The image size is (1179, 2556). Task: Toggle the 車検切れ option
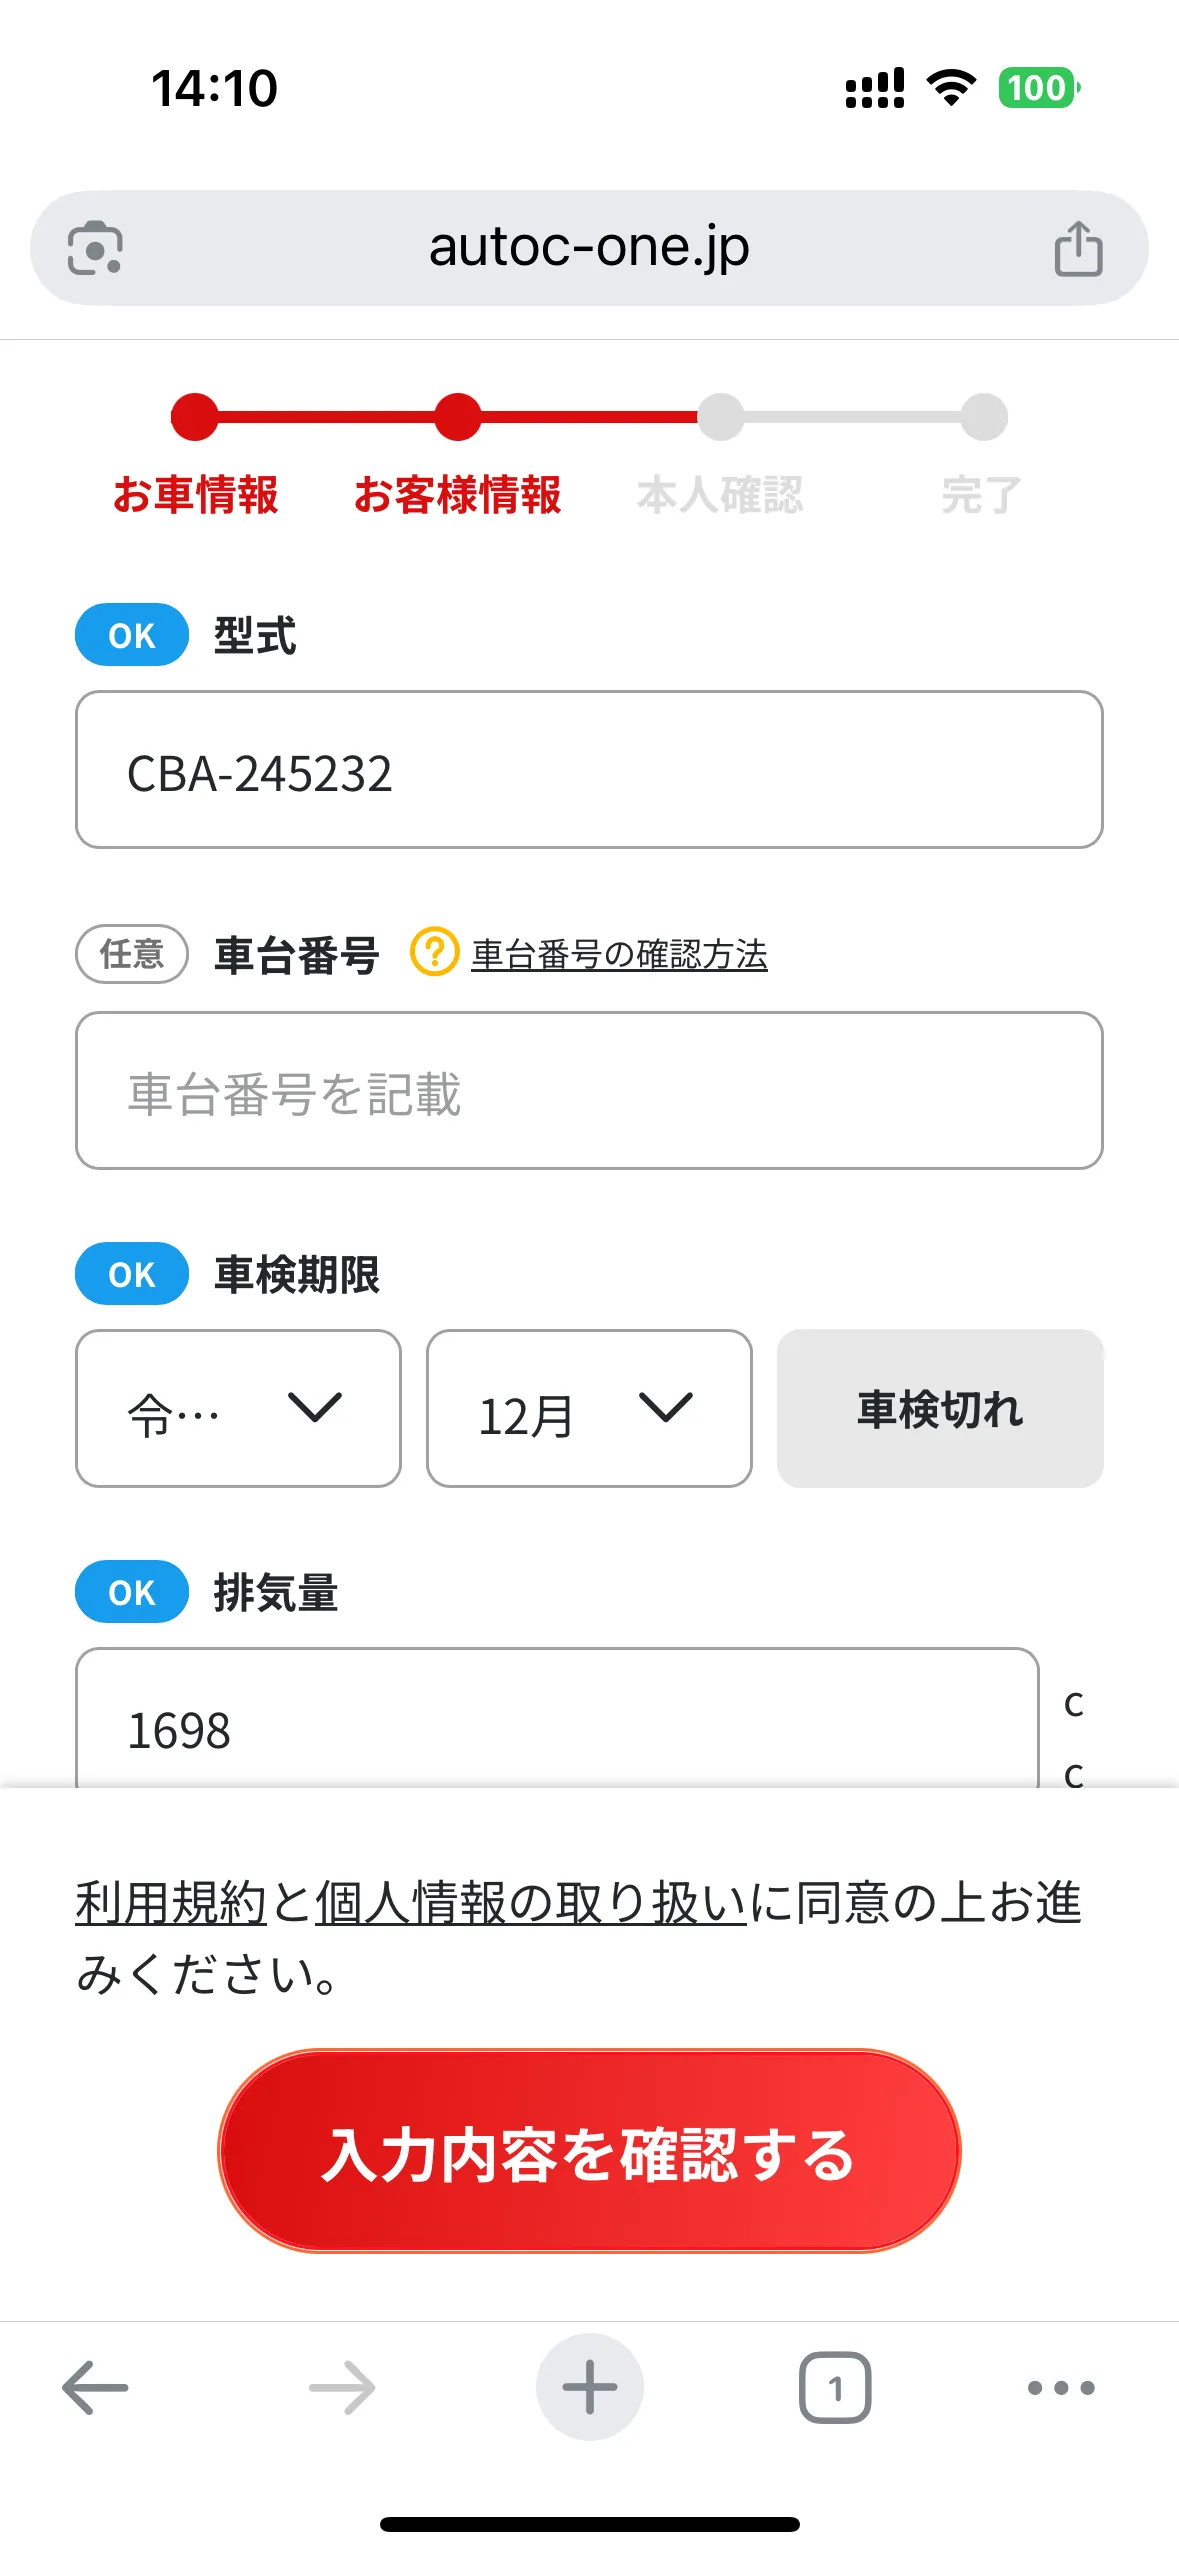click(938, 1409)
